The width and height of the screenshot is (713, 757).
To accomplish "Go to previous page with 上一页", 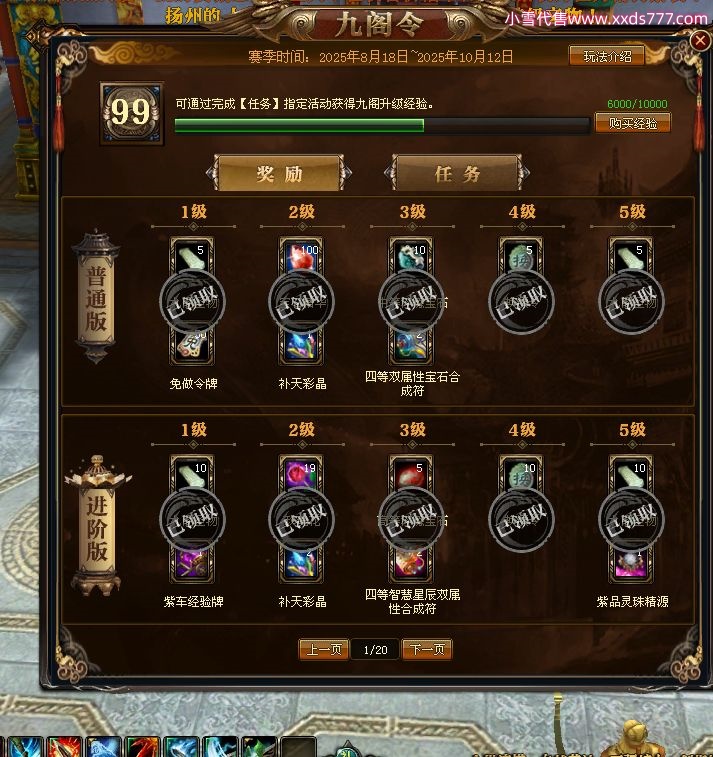I will pyautogui.click(x=324, y=649).
